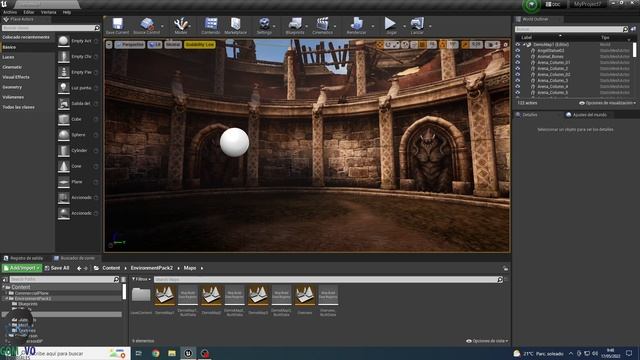
Task: Click the Content breadcrumb path
Action: pyautogui.click(x=111, y=268)
